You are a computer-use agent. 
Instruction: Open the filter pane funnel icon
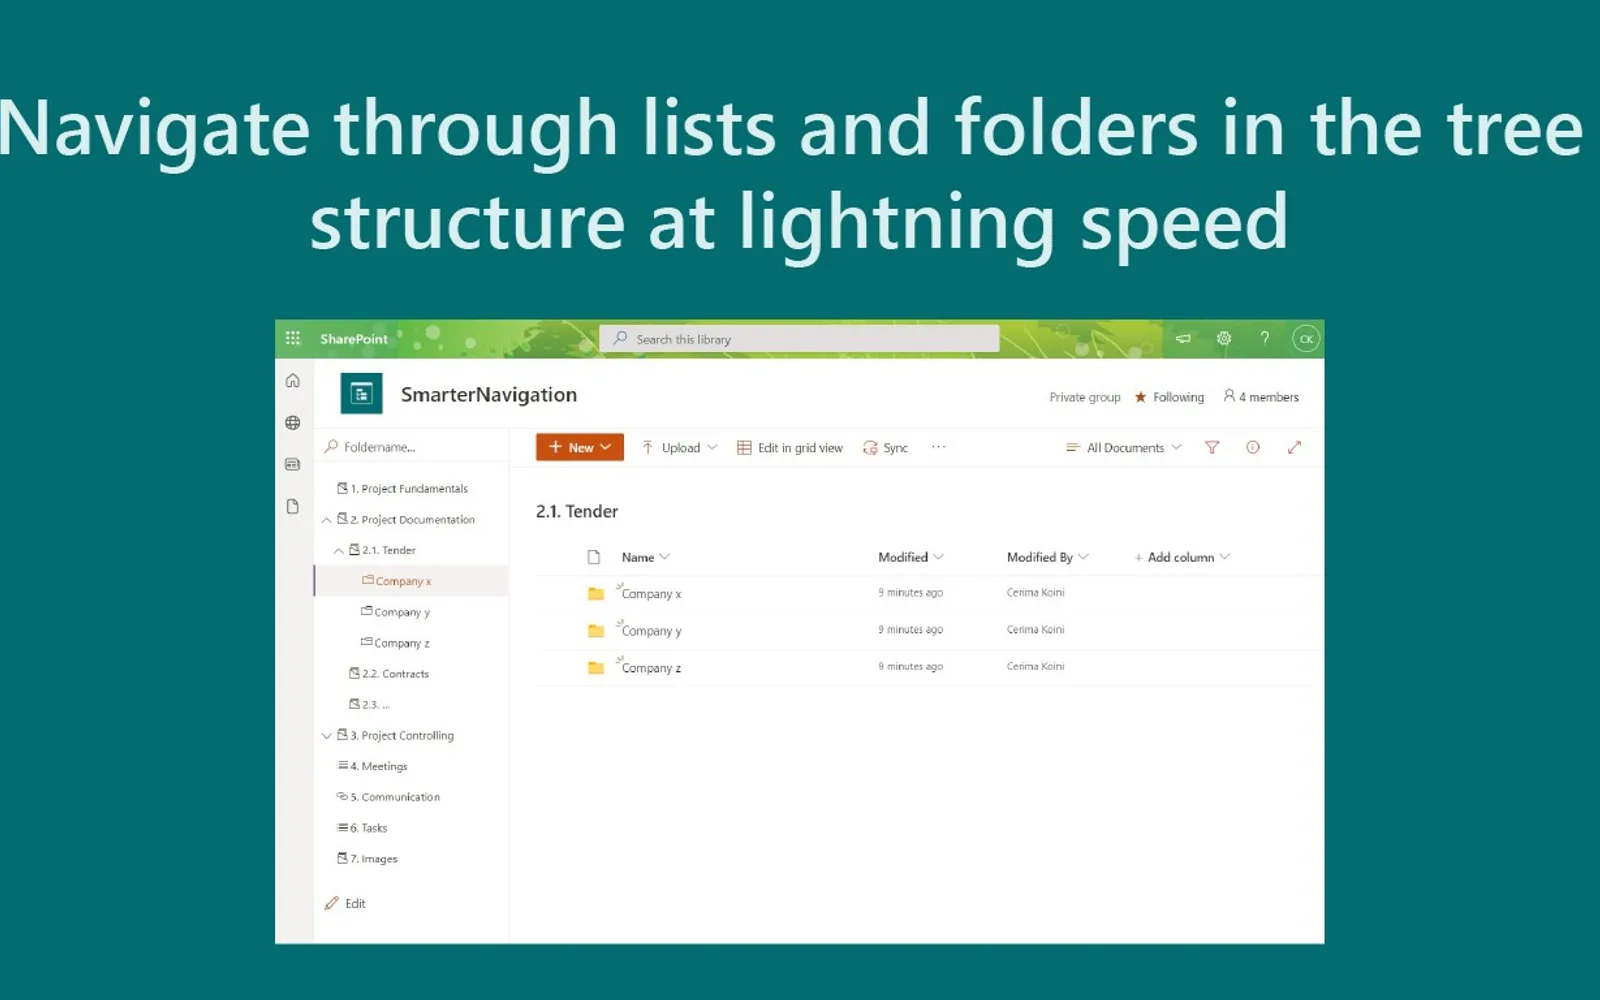[1212, 448]
